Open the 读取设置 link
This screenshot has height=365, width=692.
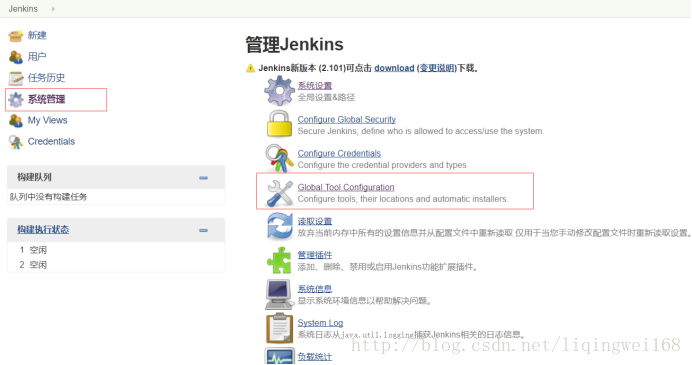[315, 221]
